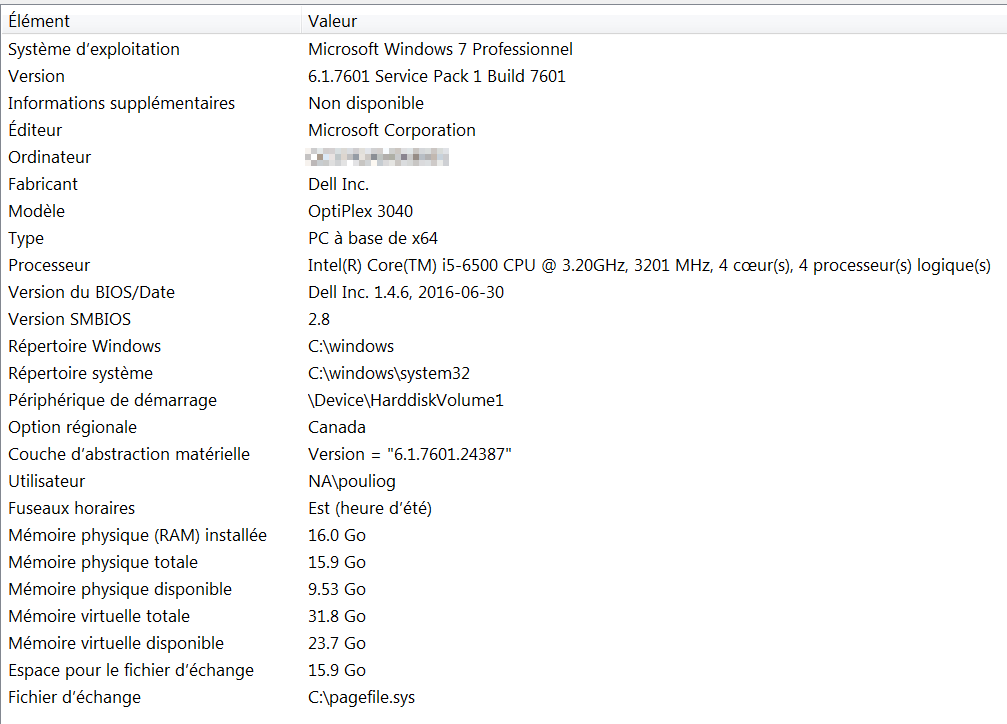Viewport: 1007px width, 724px height.
Task: Select the "Processeur" row label
Action: click(x=49, y=265)
